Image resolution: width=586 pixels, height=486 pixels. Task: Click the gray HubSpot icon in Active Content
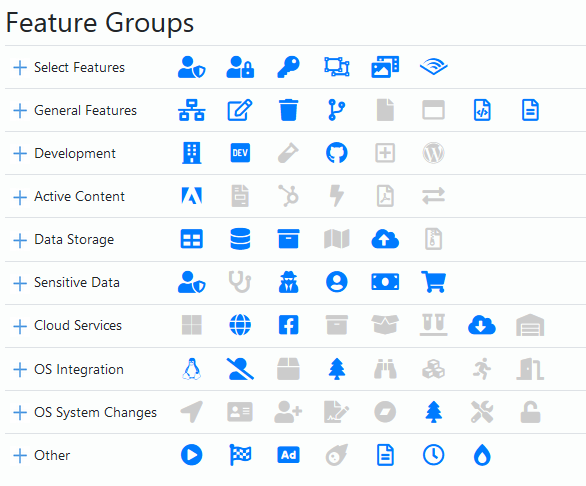[x=289, y=196]
